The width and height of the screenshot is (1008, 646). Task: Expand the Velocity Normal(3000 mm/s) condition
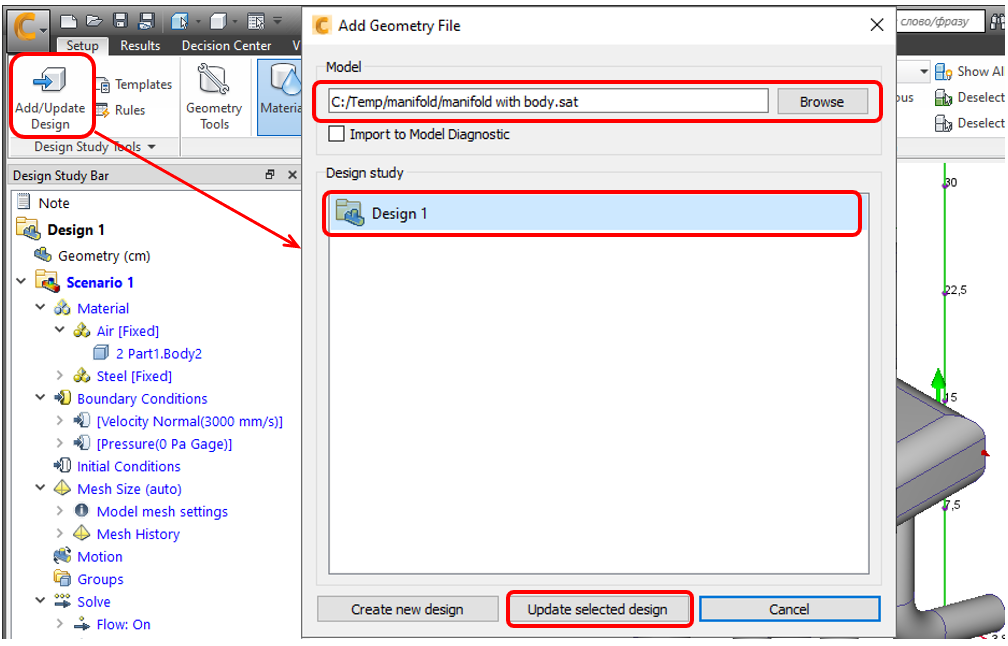point(60,420)
